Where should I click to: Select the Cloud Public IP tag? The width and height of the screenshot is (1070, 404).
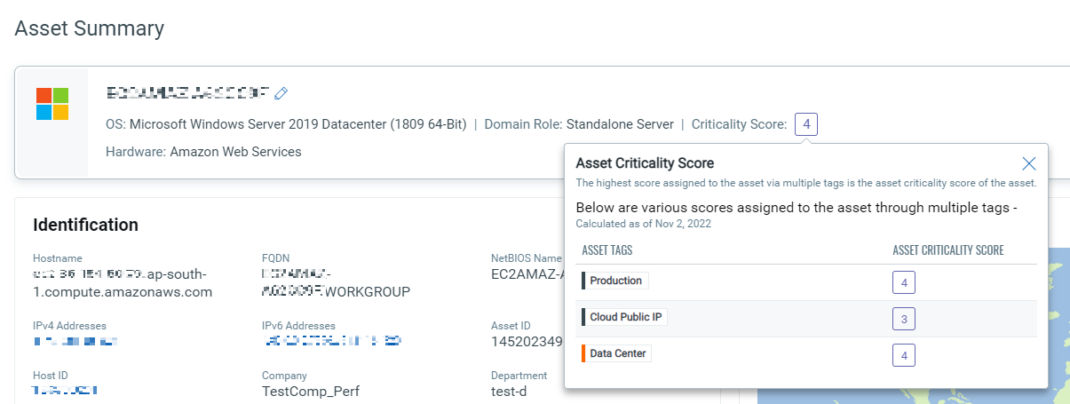pos(626,317)
